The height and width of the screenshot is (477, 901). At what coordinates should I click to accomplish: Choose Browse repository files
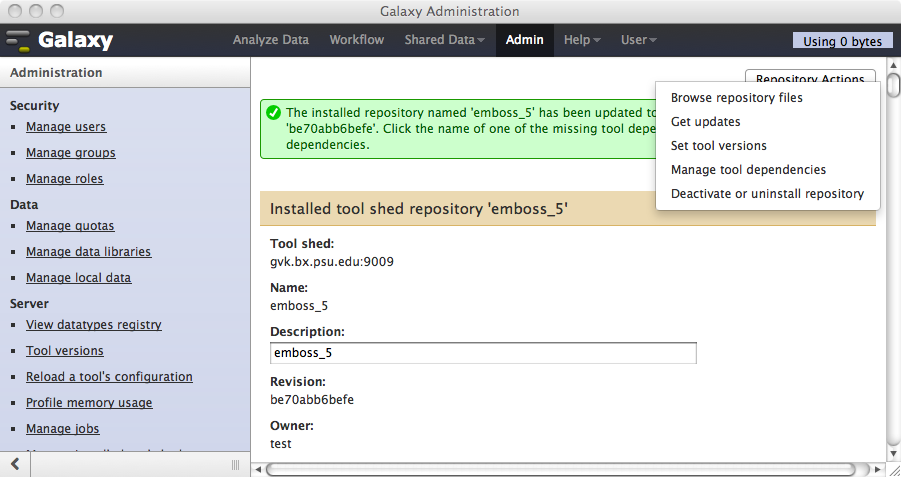[x=737, y=98]
